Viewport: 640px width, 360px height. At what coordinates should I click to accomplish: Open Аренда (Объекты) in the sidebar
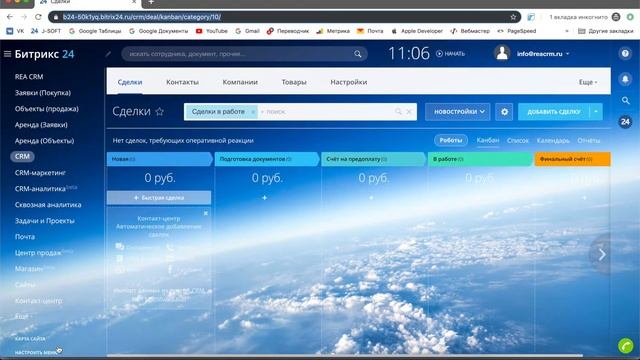(44, 140)
